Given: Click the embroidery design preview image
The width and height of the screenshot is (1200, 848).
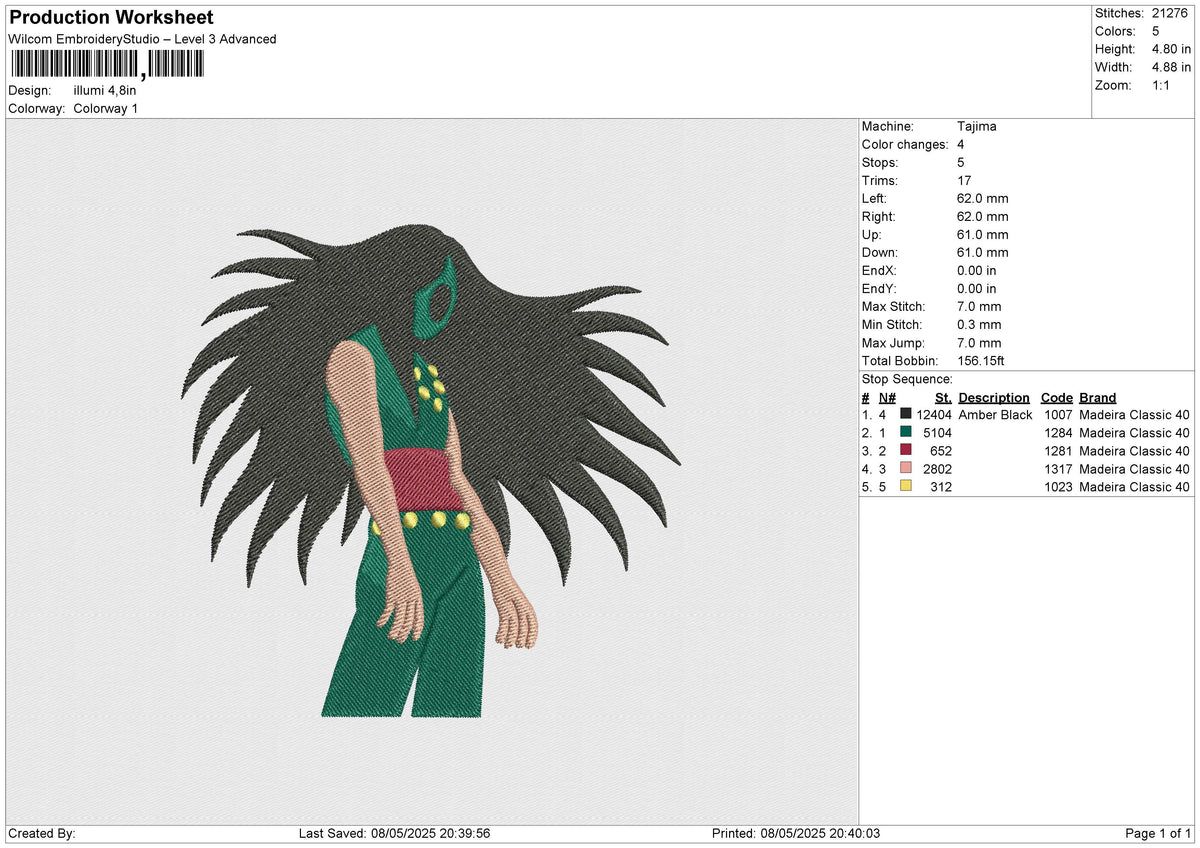Looking at the screenshot, I should click(x=432, y=470).
